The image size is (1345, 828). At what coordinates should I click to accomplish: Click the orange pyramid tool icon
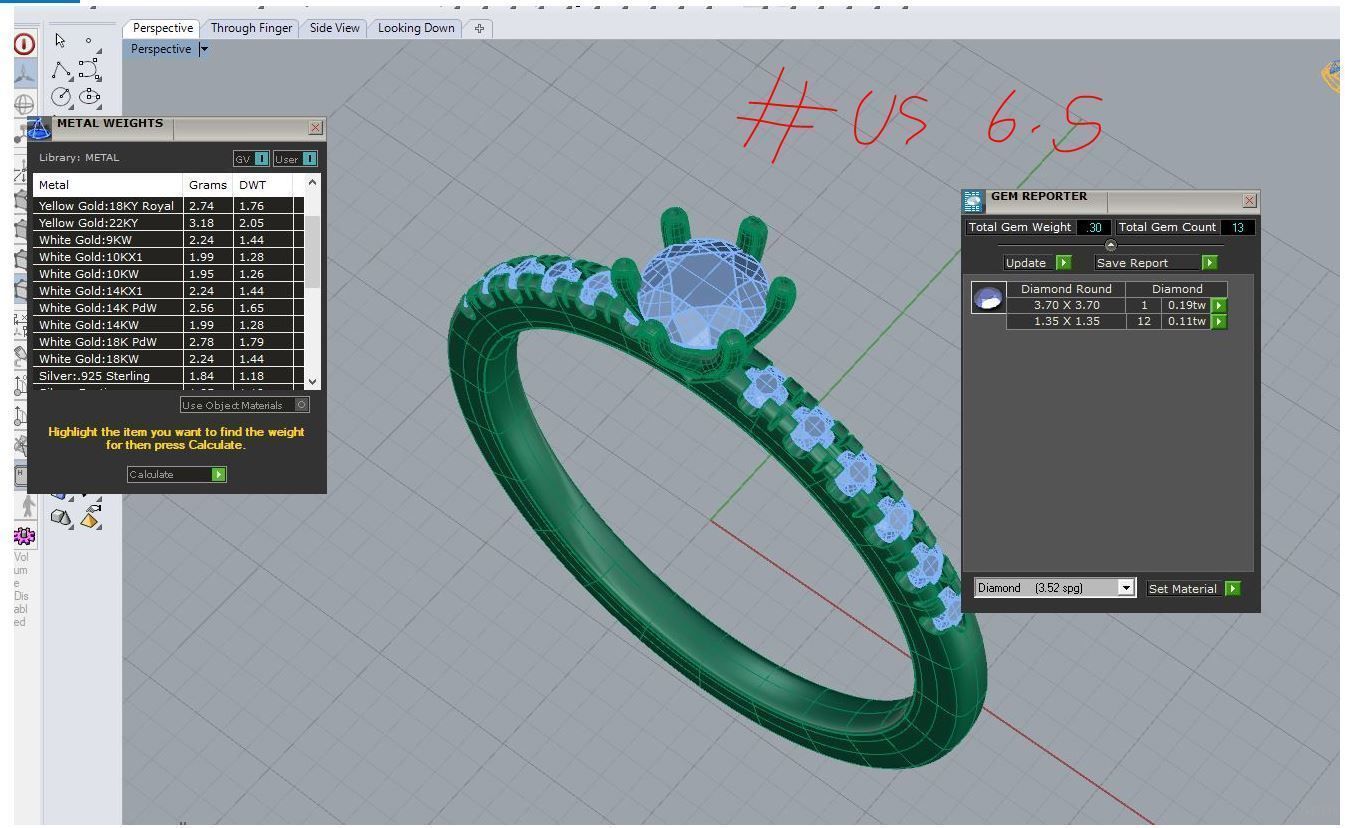pyautogui.click(x=91, y=517)
